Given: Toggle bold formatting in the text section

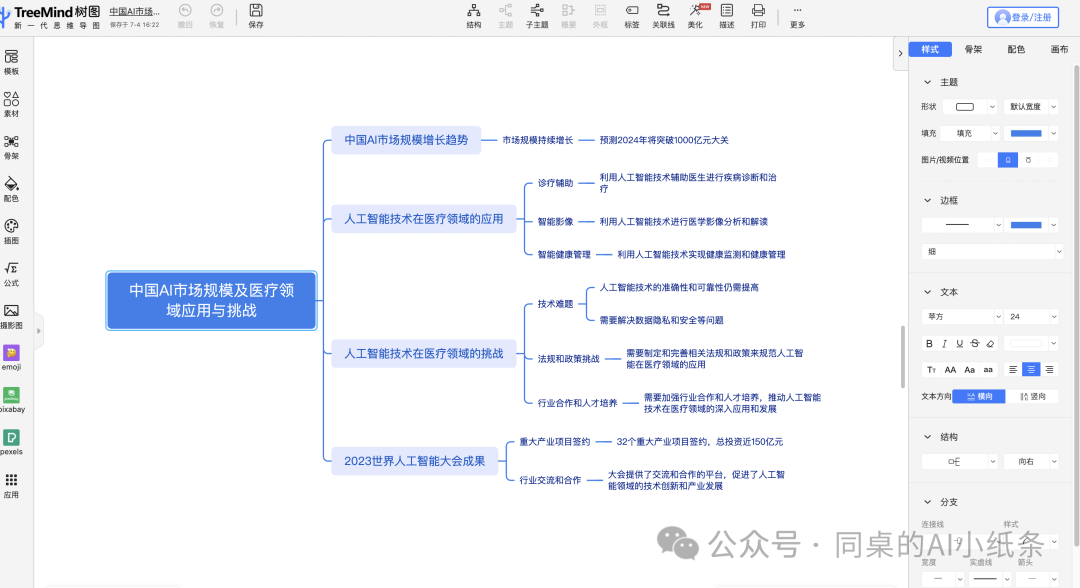Looking at the screenshot, I should pos(930,343).
